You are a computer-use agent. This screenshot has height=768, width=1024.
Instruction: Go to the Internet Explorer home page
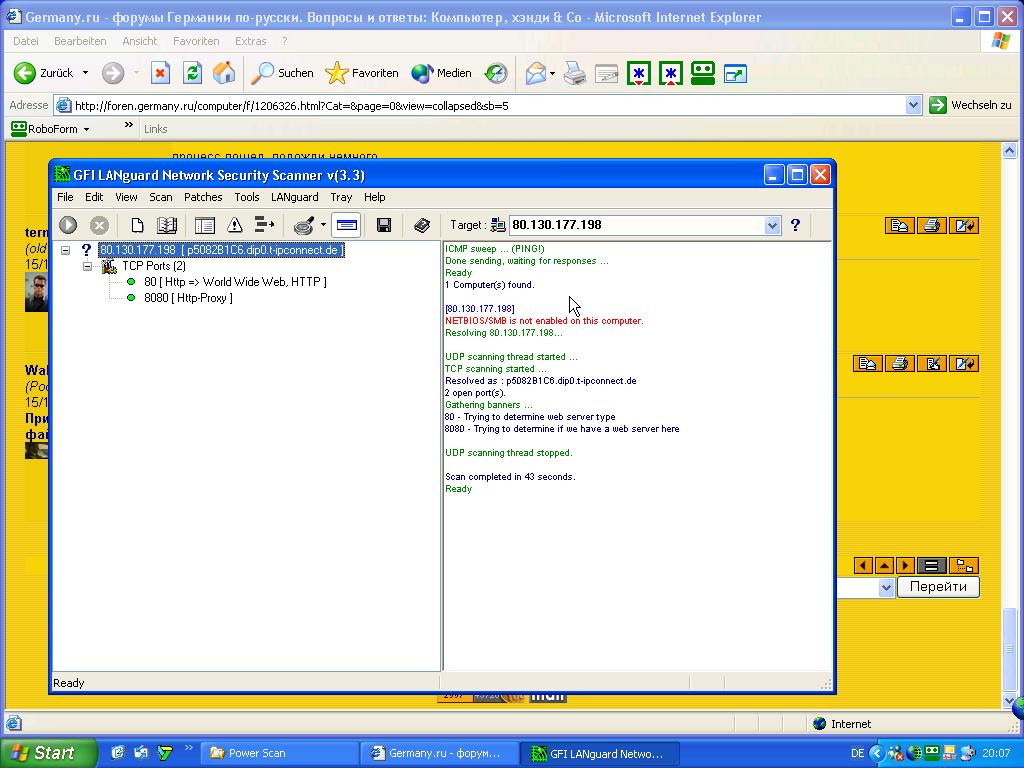pyautogui.click(x=223, y=73)
